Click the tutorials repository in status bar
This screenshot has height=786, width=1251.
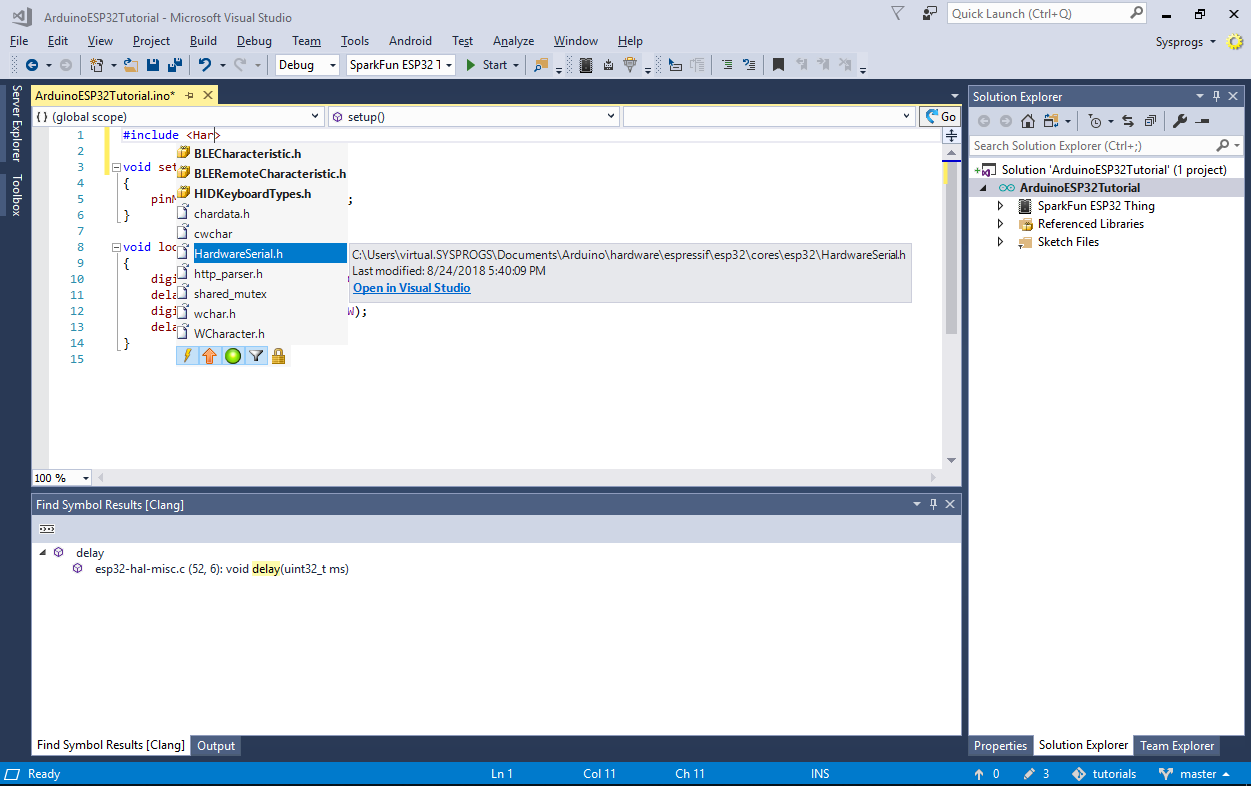point(1104,774)
